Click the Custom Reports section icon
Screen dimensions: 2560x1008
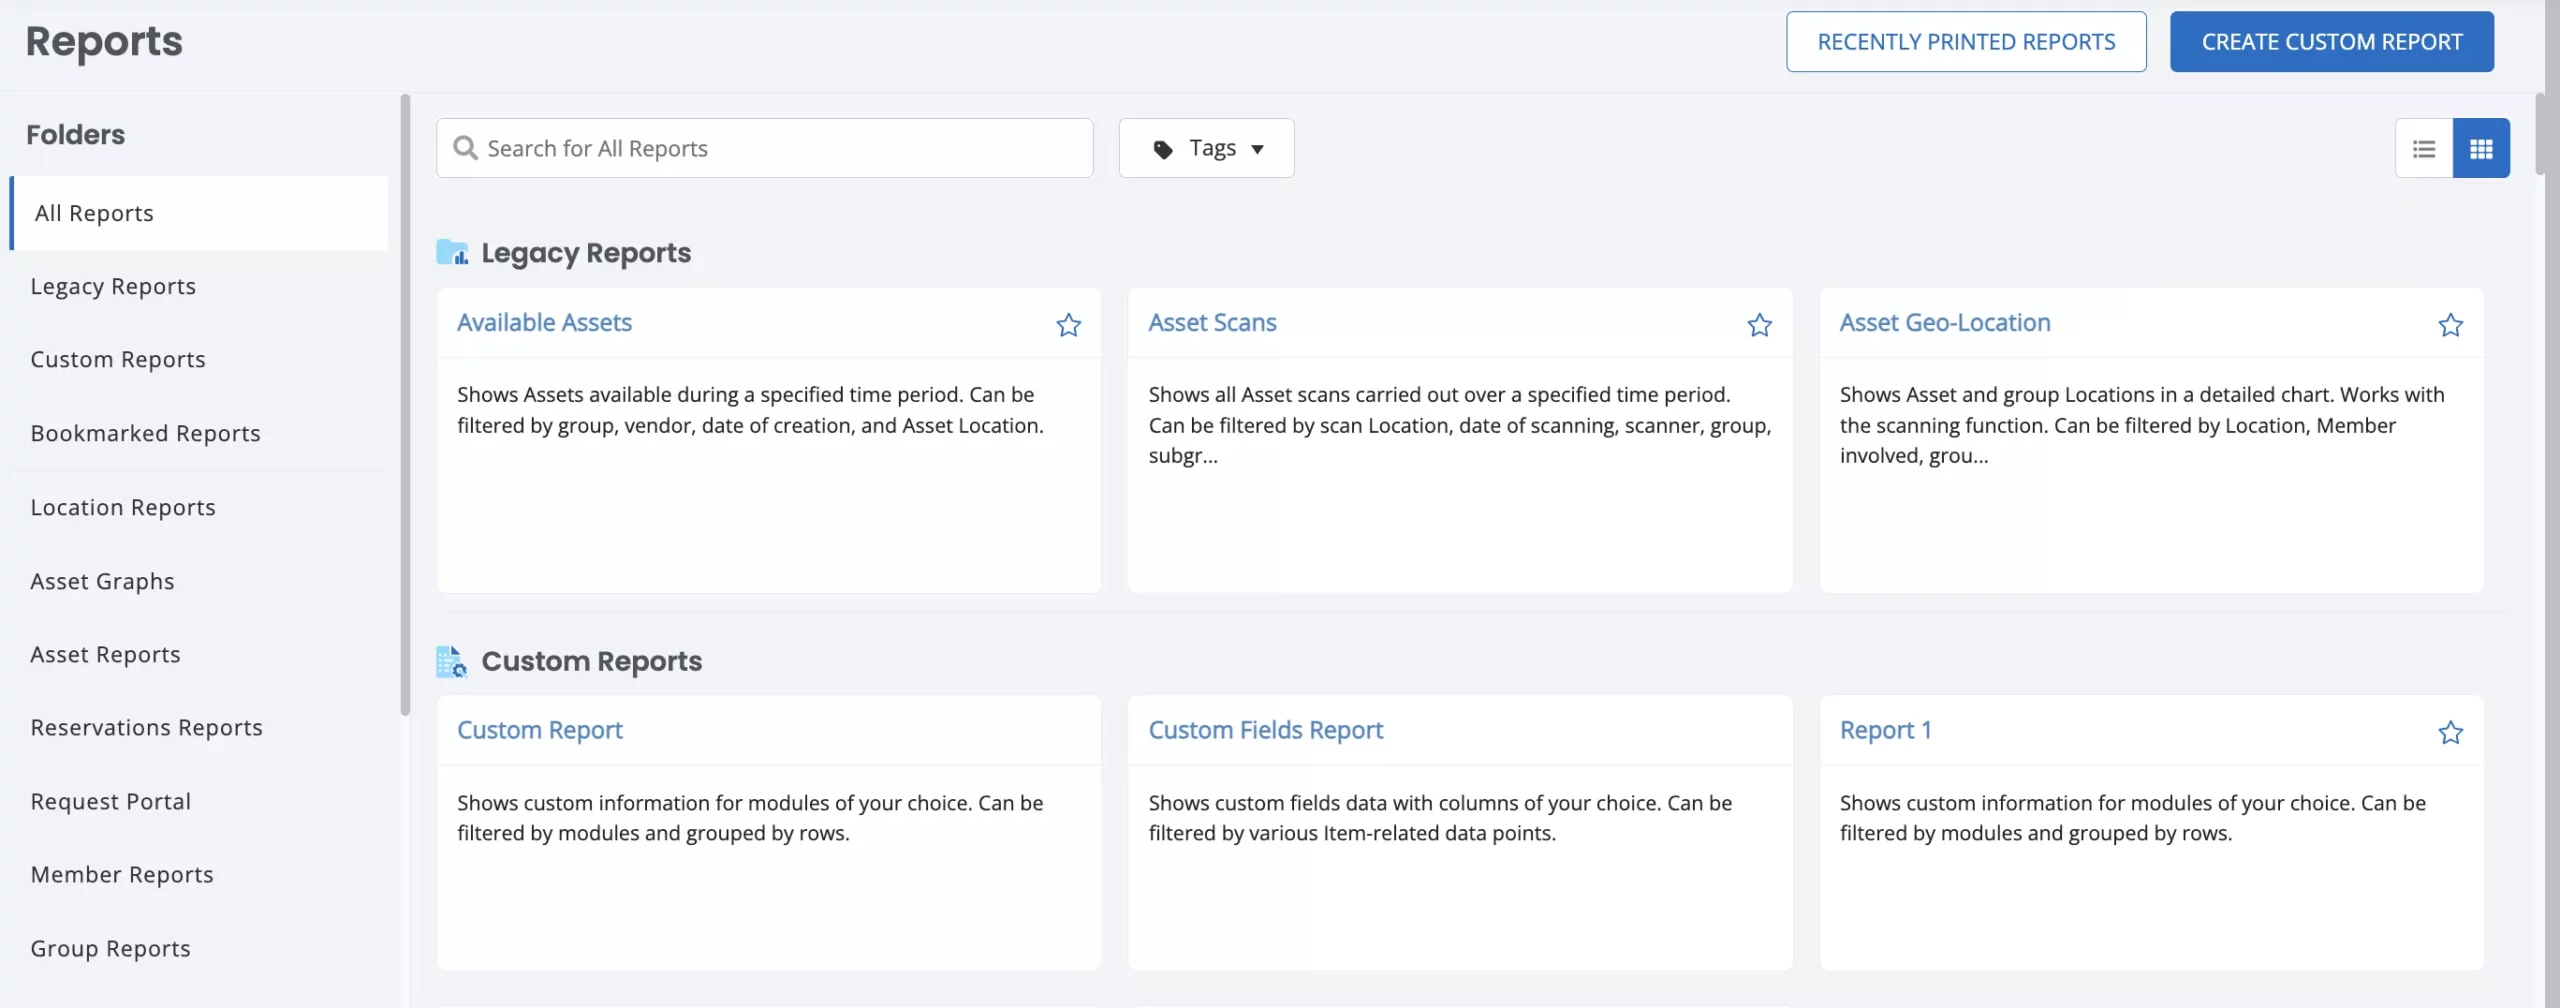pyautogui.click(x=452, y=662)
